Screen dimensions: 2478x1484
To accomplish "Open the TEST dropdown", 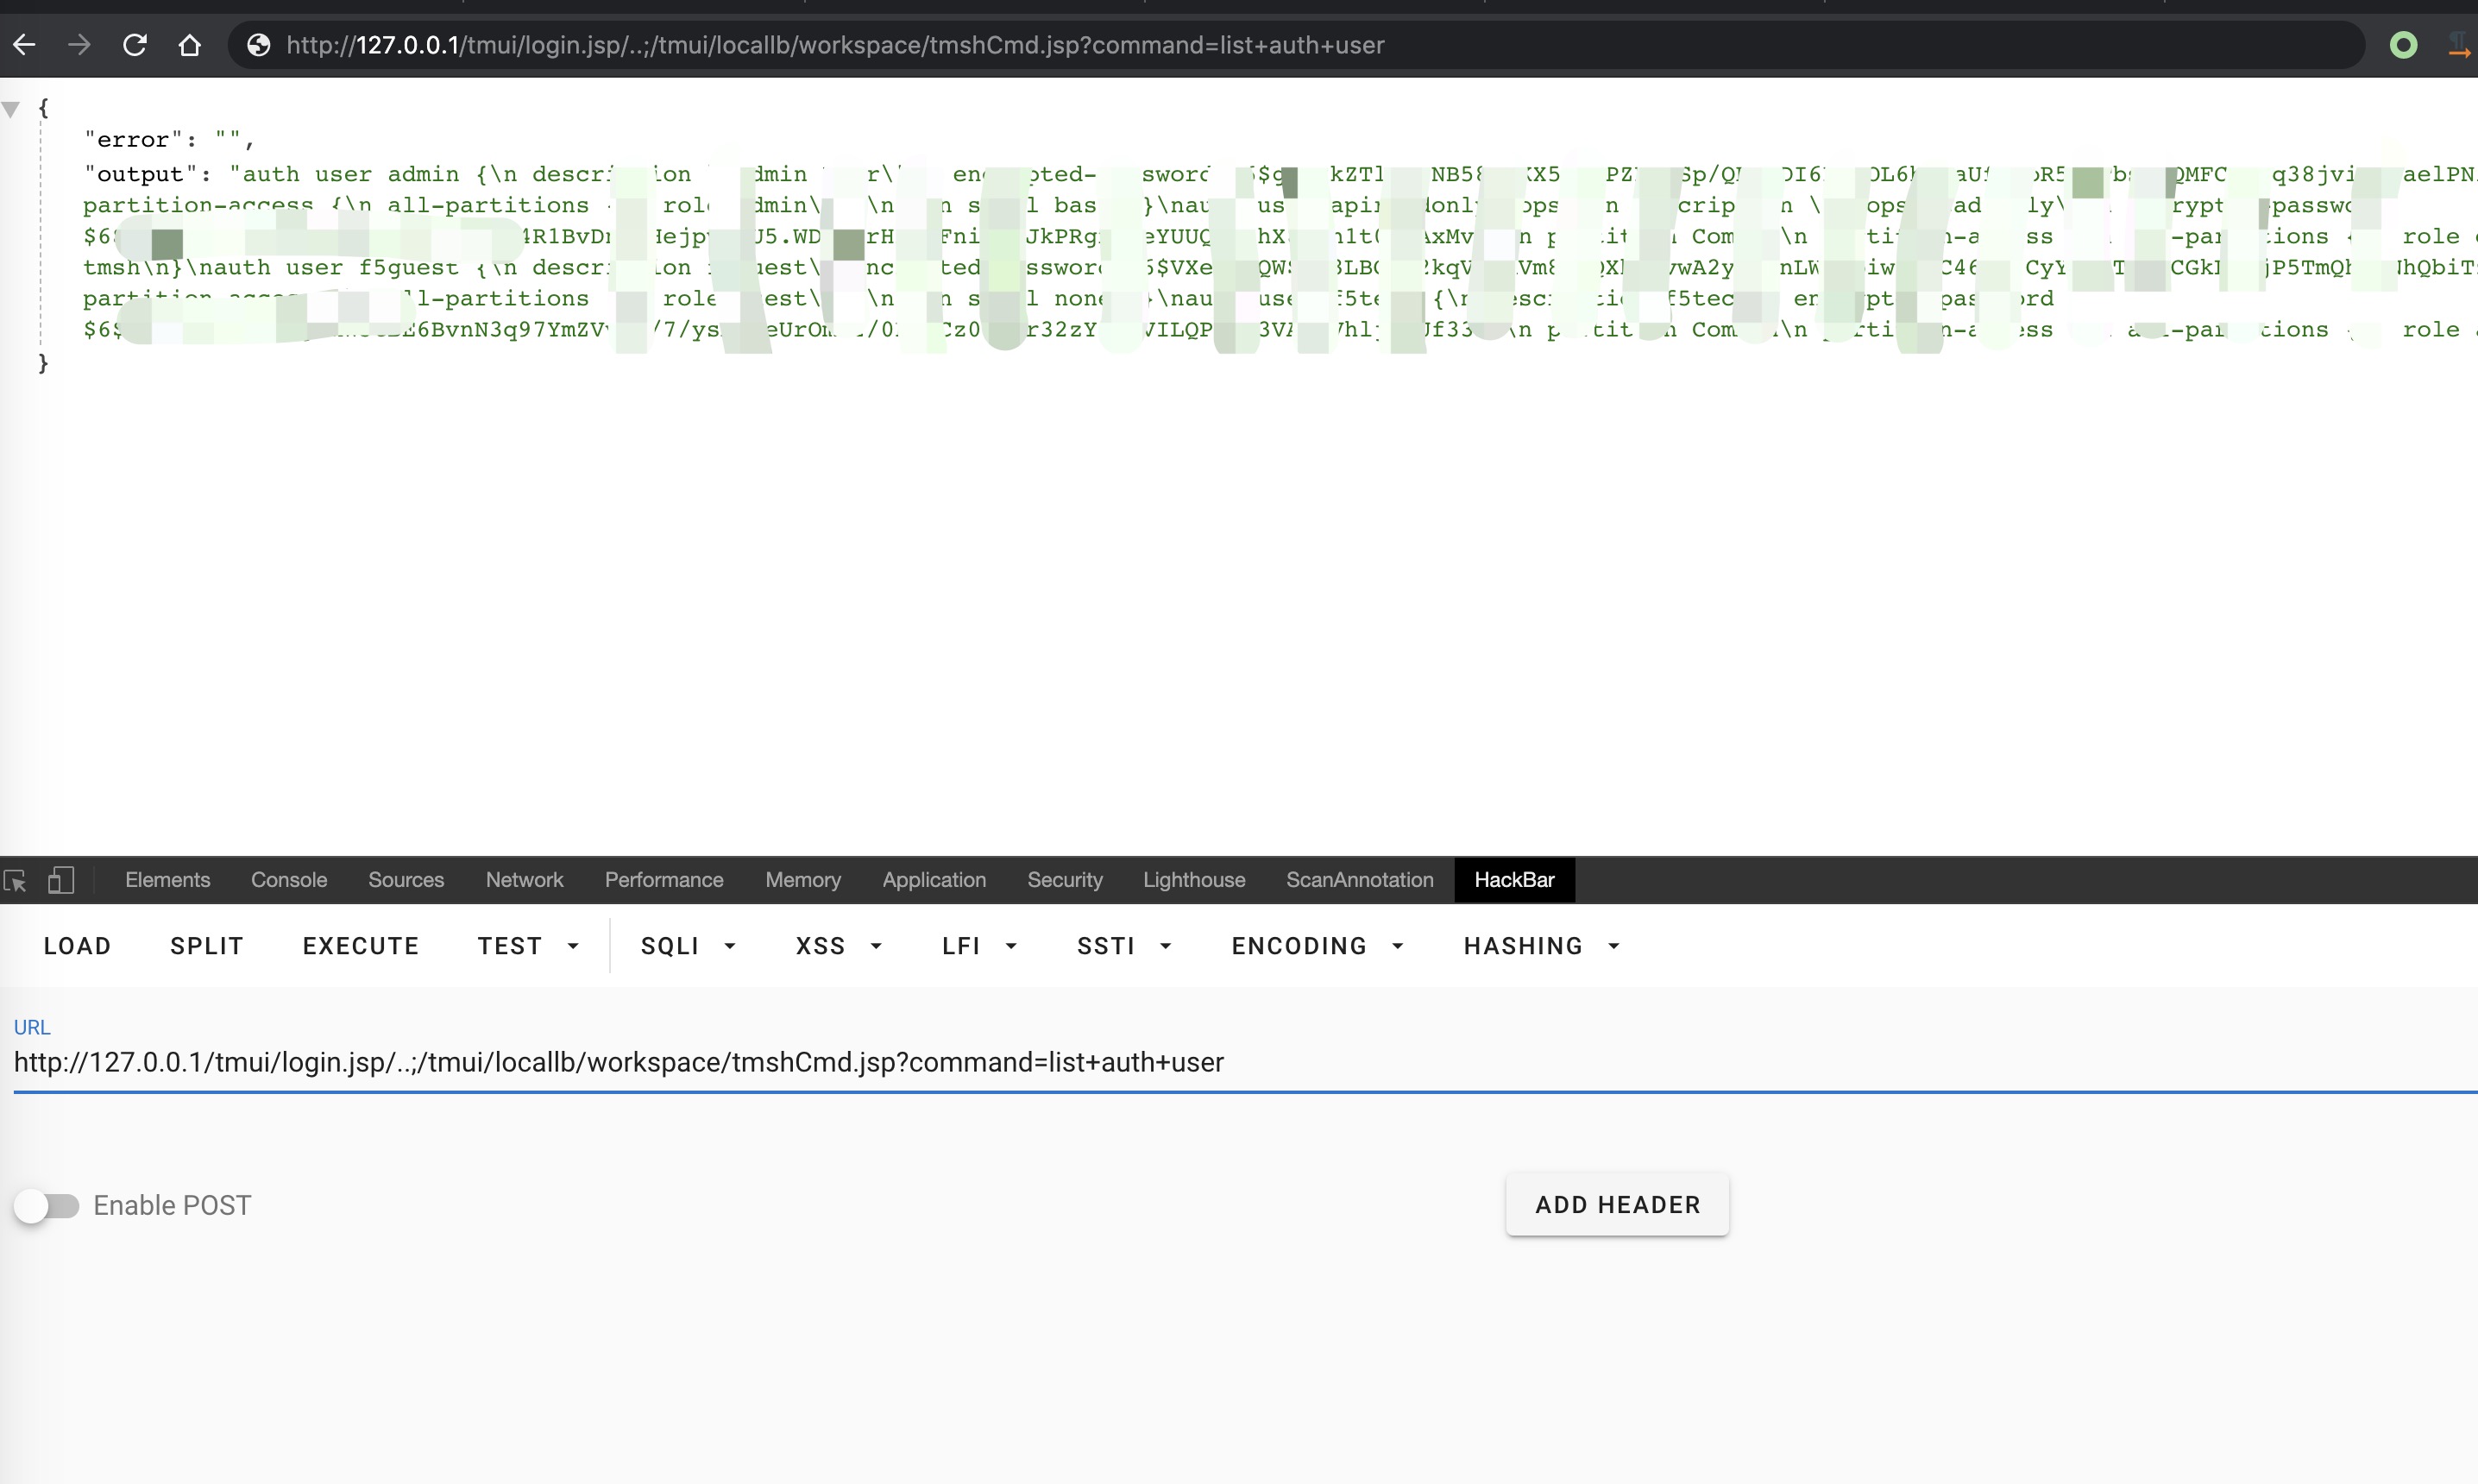I will tap(528, 946).
